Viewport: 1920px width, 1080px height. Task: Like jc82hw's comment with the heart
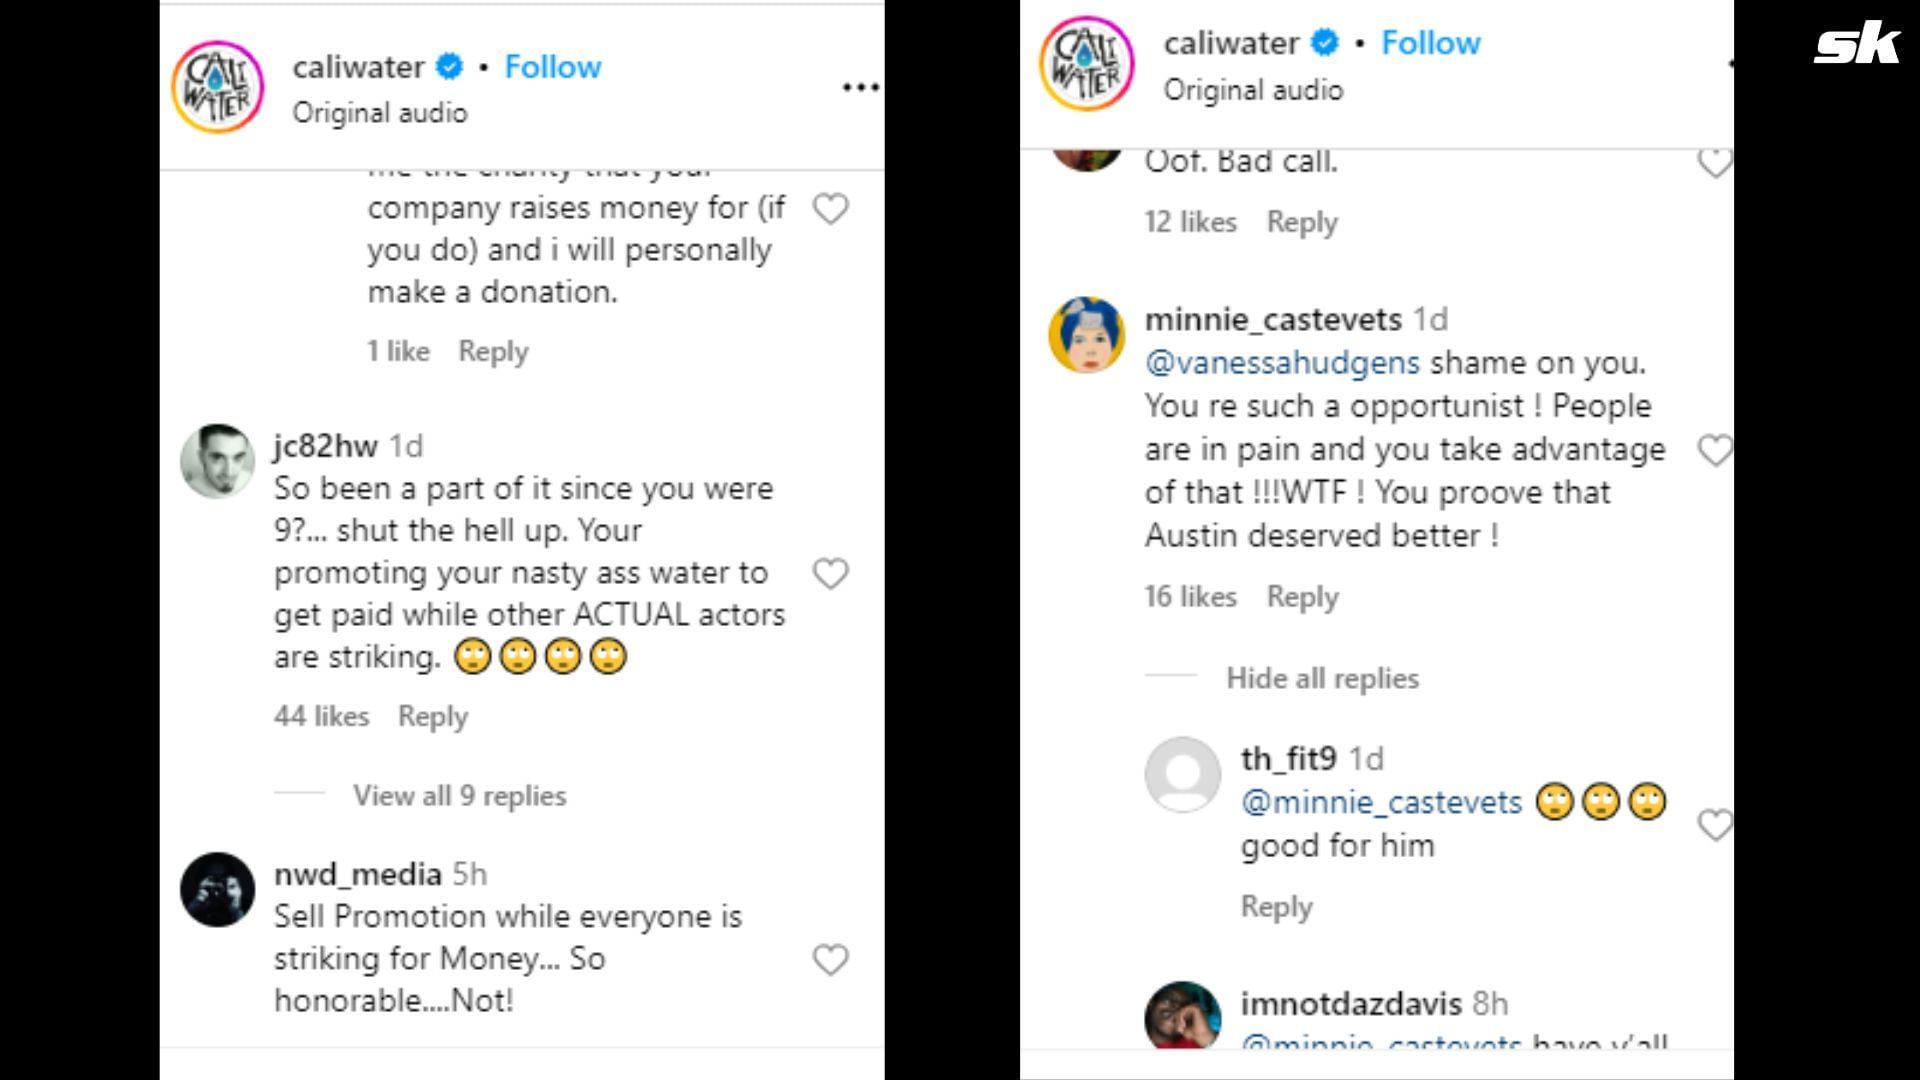click(x=830, y=574)
